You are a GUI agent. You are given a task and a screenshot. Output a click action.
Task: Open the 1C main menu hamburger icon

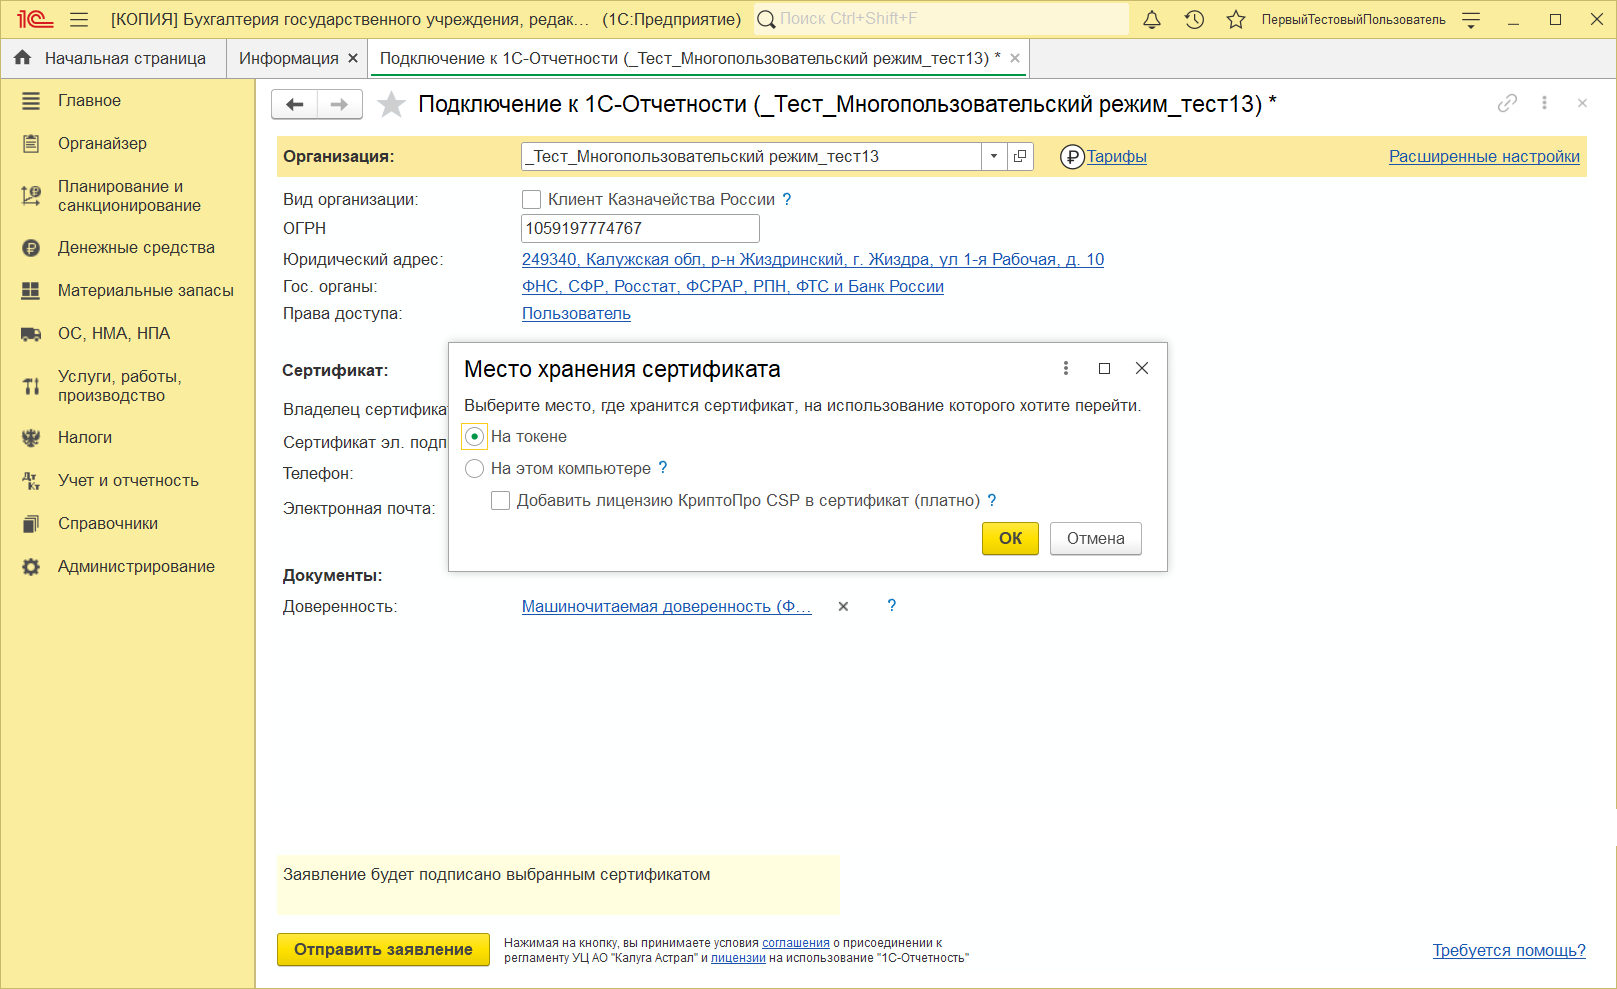tap(79, 19)
